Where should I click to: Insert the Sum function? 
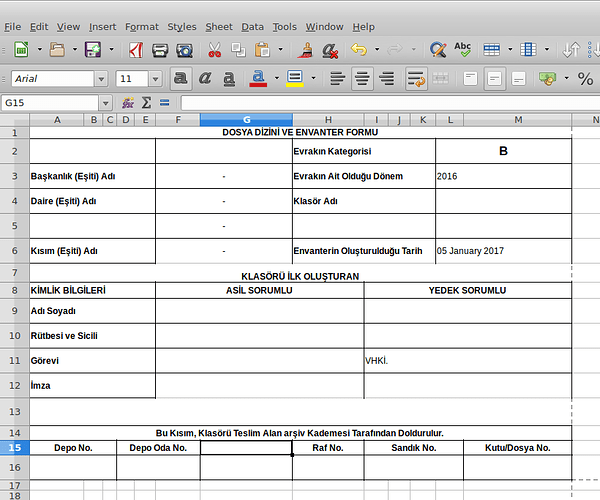[146, 103]
